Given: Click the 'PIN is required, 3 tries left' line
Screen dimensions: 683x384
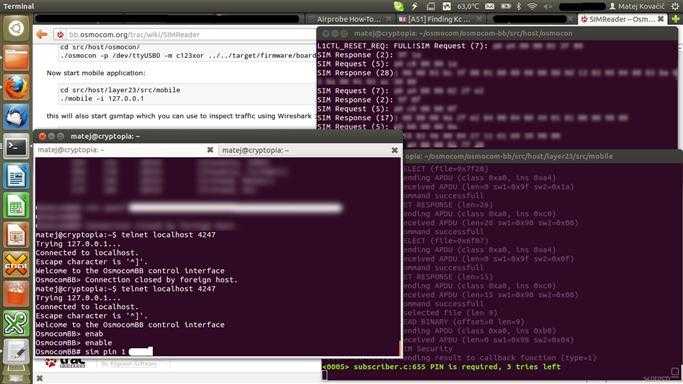Looking at the screenshot, I should (x=441, y=367).
